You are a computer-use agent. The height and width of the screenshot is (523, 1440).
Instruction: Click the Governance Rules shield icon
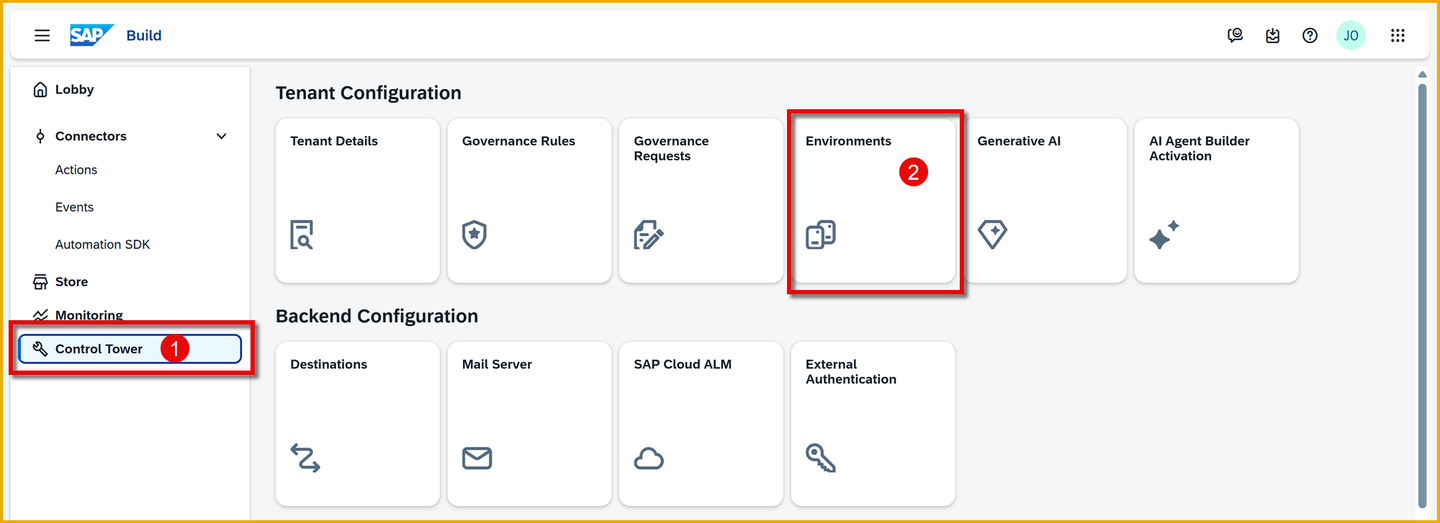474,235
